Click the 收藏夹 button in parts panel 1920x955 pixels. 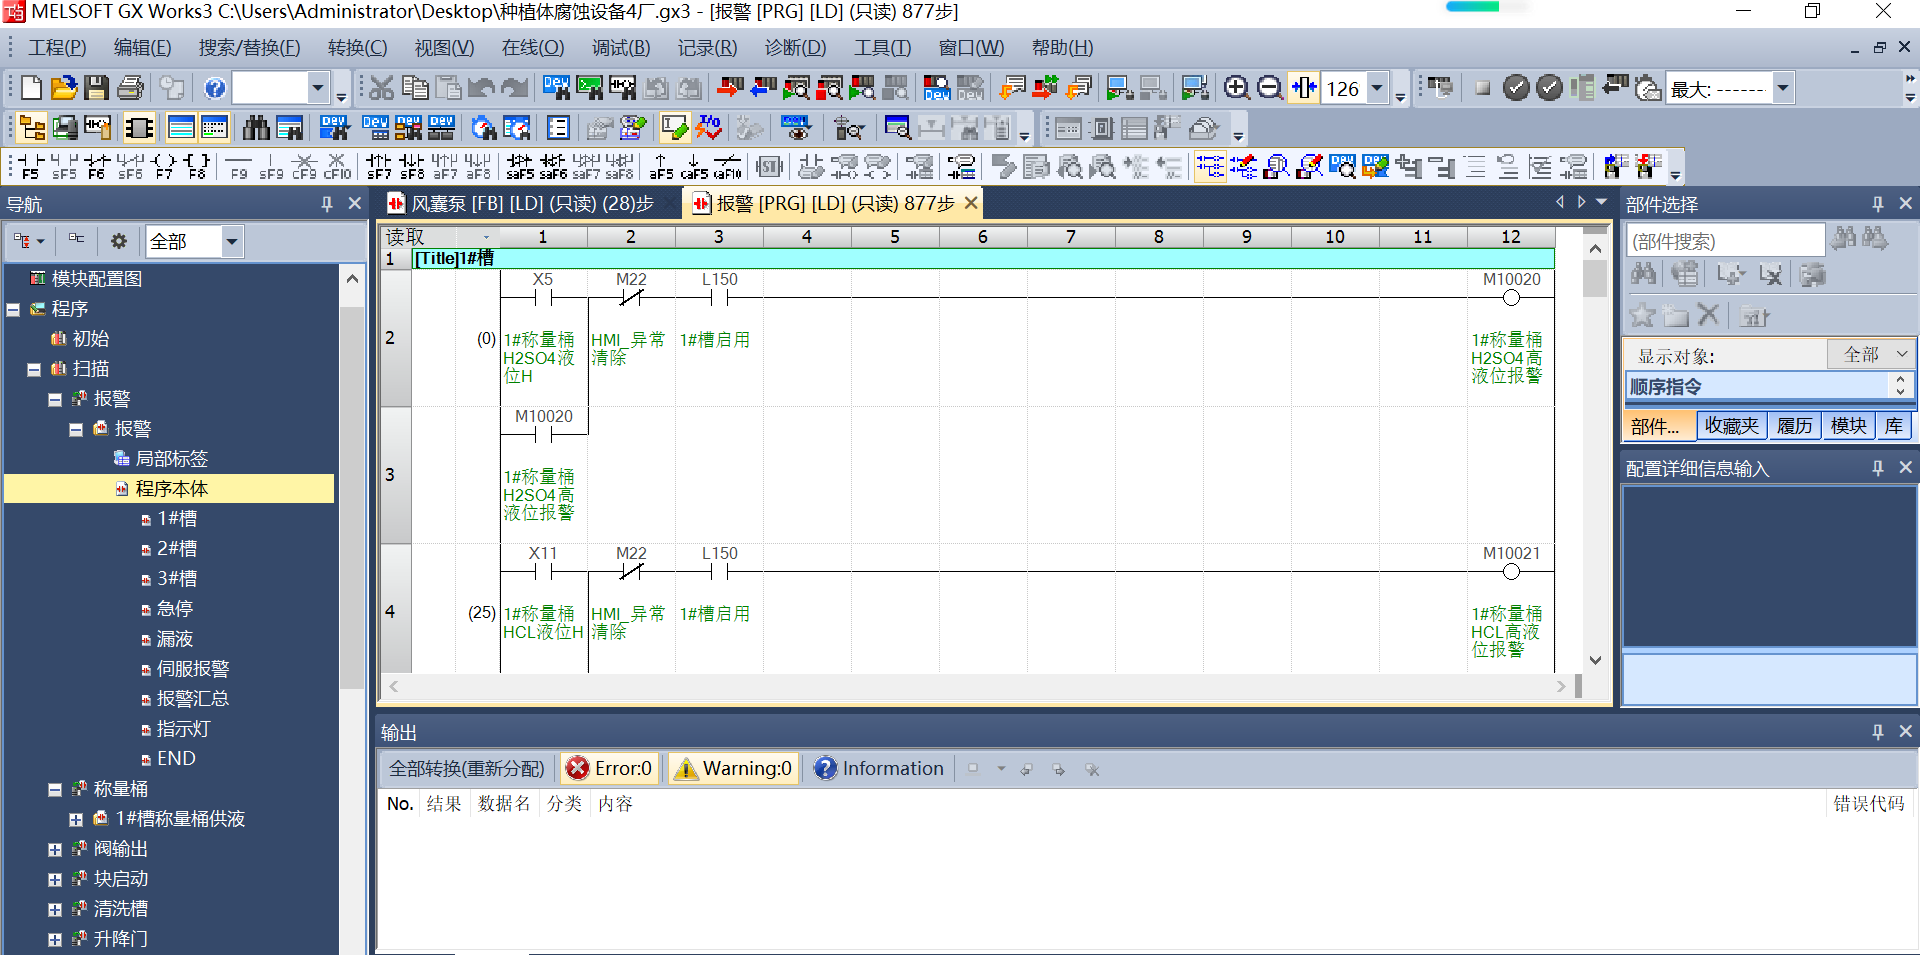pyautogui.click(x=1731, y=426)
